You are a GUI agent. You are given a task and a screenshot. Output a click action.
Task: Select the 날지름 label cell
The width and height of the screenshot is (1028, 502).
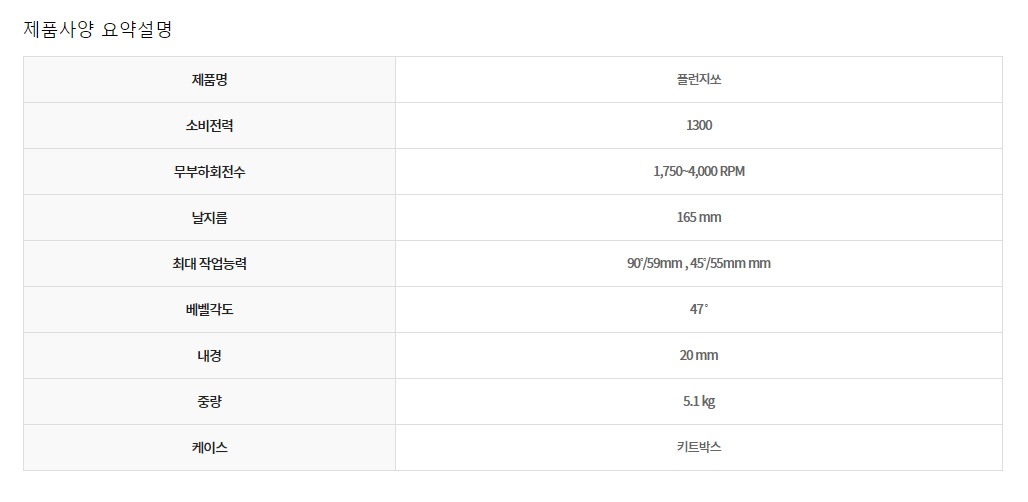point(209,217)
